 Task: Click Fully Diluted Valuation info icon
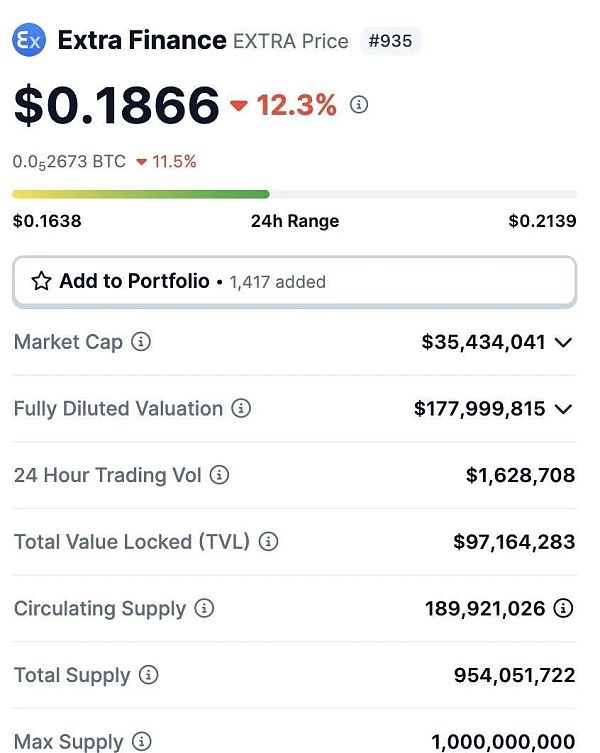(241, 408)
